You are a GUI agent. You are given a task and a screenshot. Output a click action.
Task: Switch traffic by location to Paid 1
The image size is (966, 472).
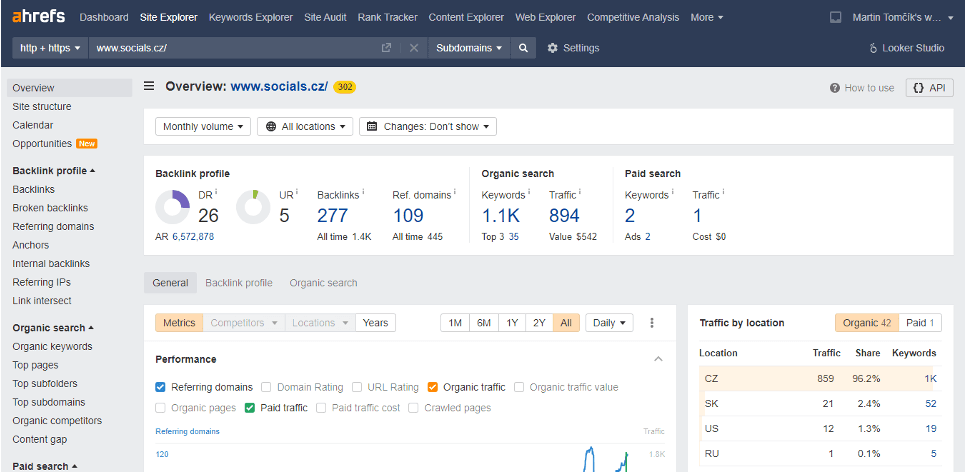920,322
